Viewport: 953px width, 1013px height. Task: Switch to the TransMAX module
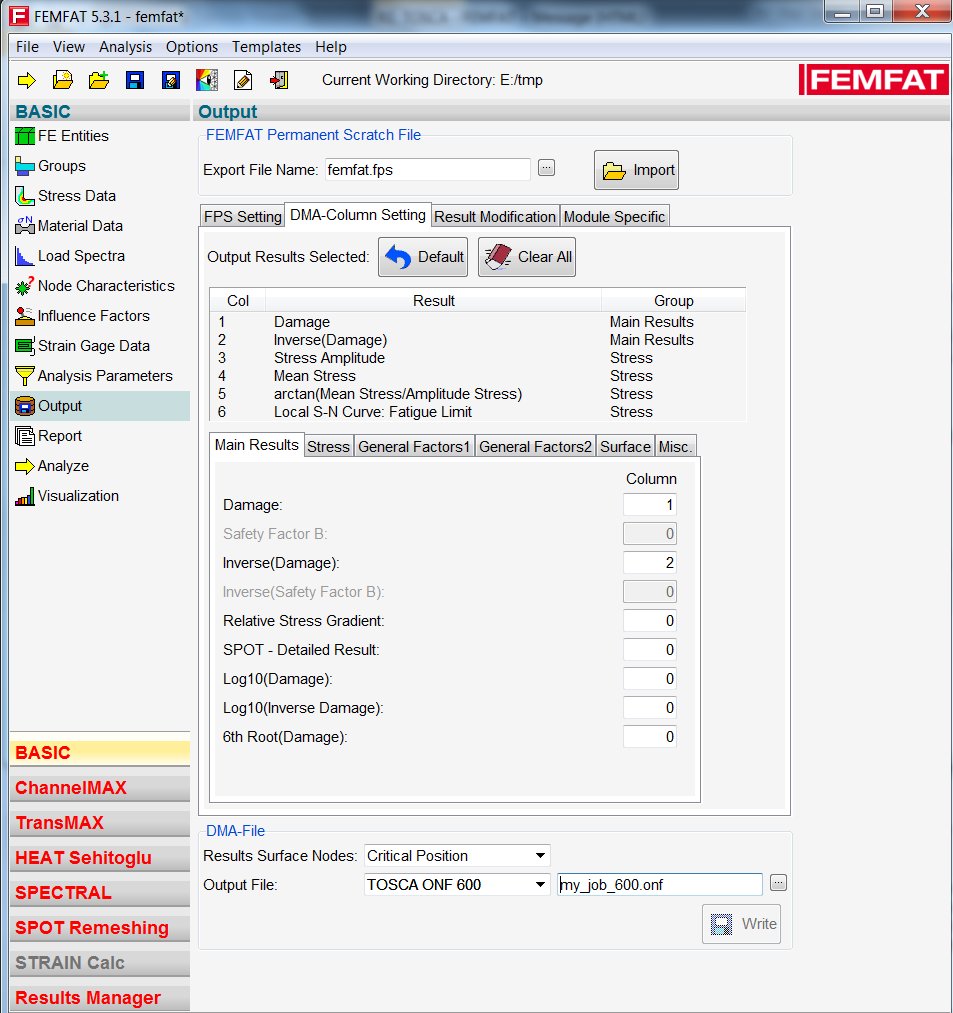pos(100,823)
